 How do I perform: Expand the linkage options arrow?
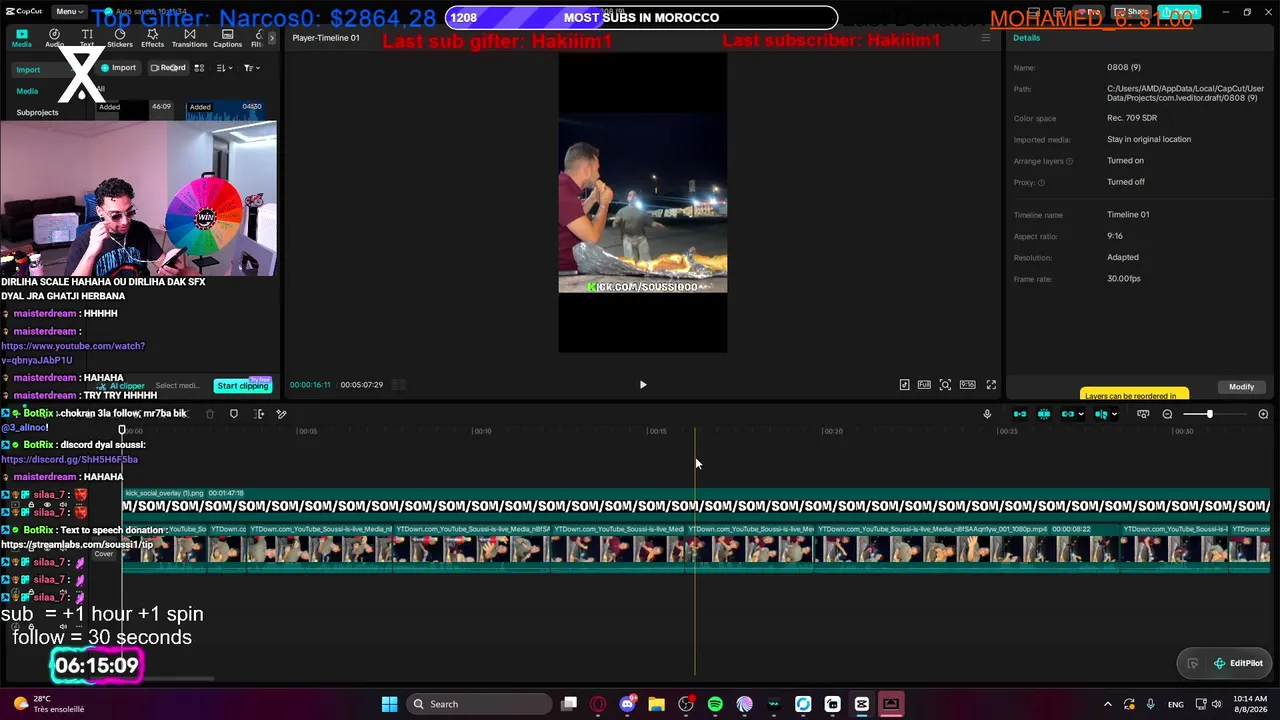click(1081, 414)
